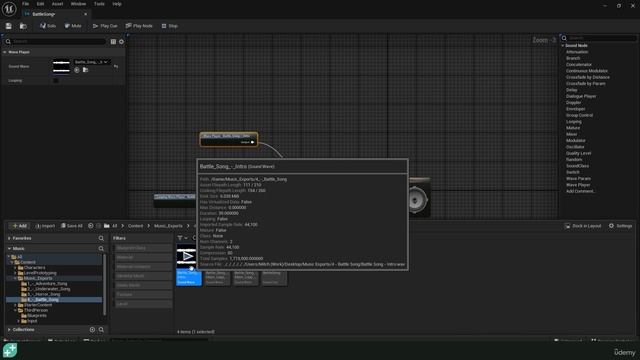Open the Asset menu

click(x=57, y=4)
